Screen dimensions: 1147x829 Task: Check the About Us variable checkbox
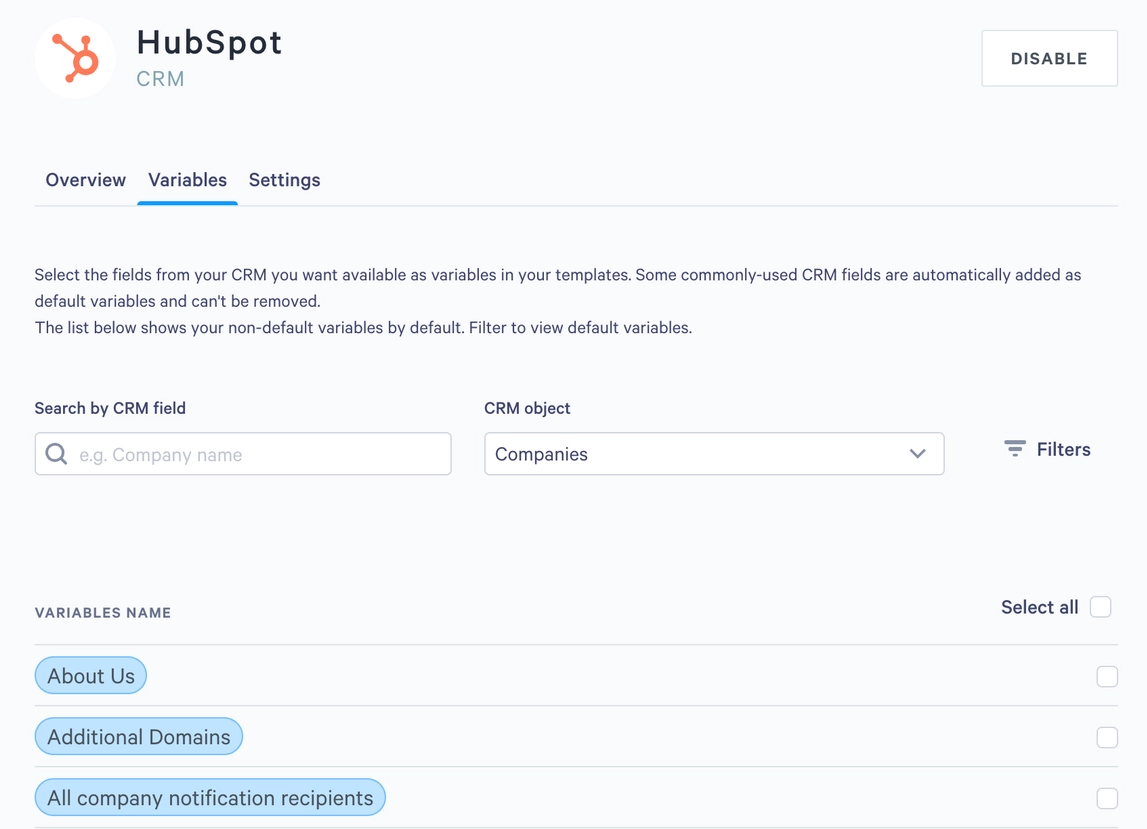point(1107,676)
